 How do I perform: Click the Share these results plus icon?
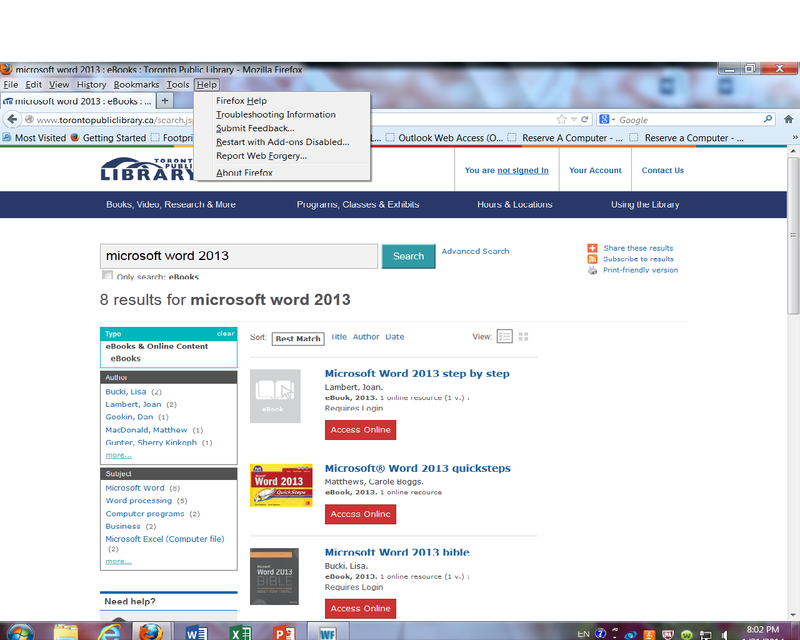592,248
